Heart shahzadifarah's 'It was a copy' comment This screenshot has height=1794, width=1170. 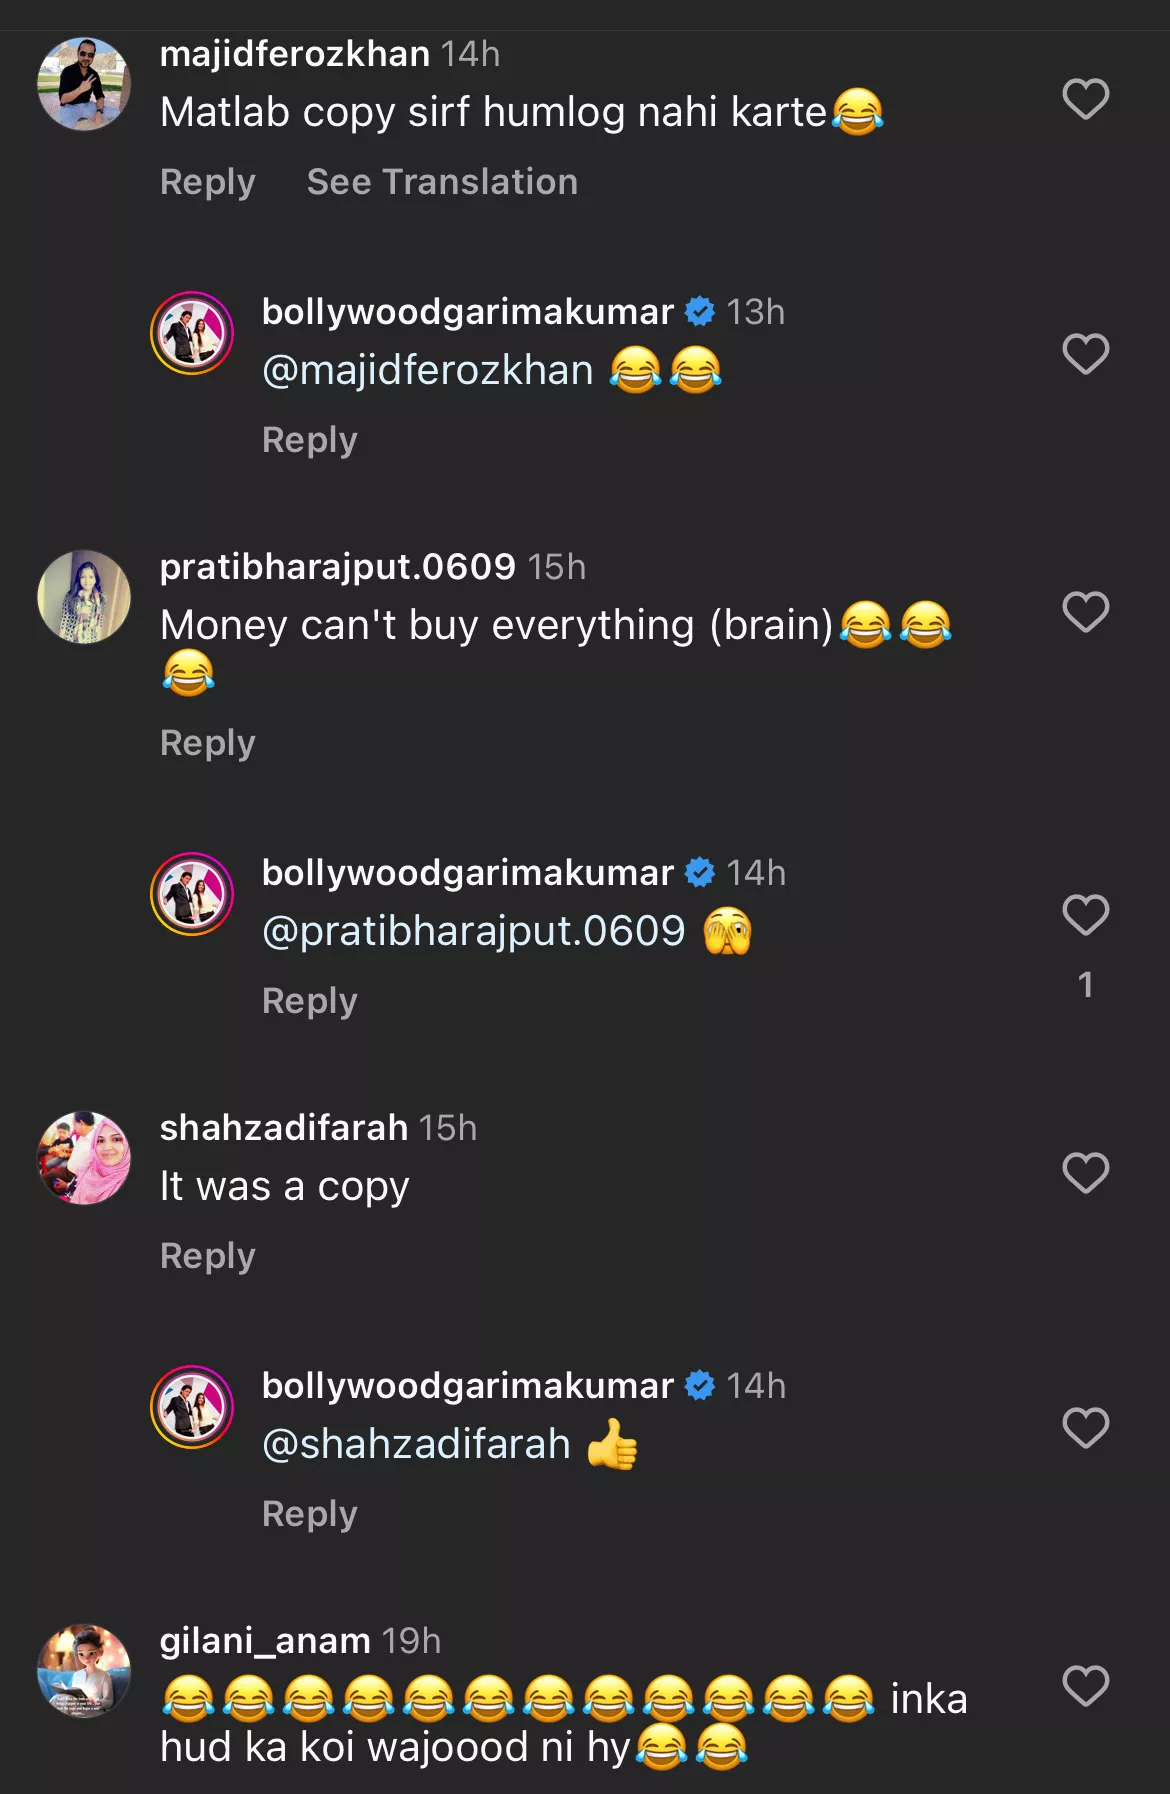point(1085,1173)
